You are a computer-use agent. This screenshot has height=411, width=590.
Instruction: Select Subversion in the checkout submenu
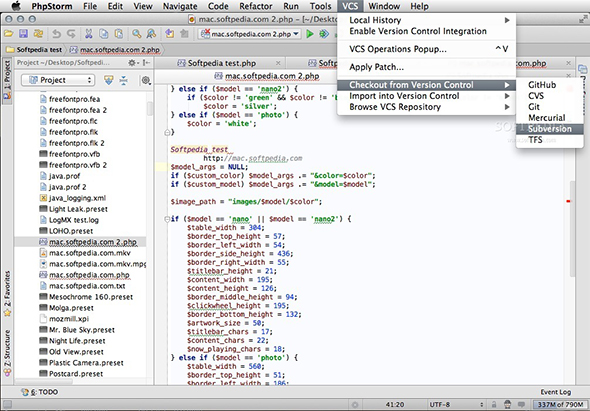tap(549, 129)
